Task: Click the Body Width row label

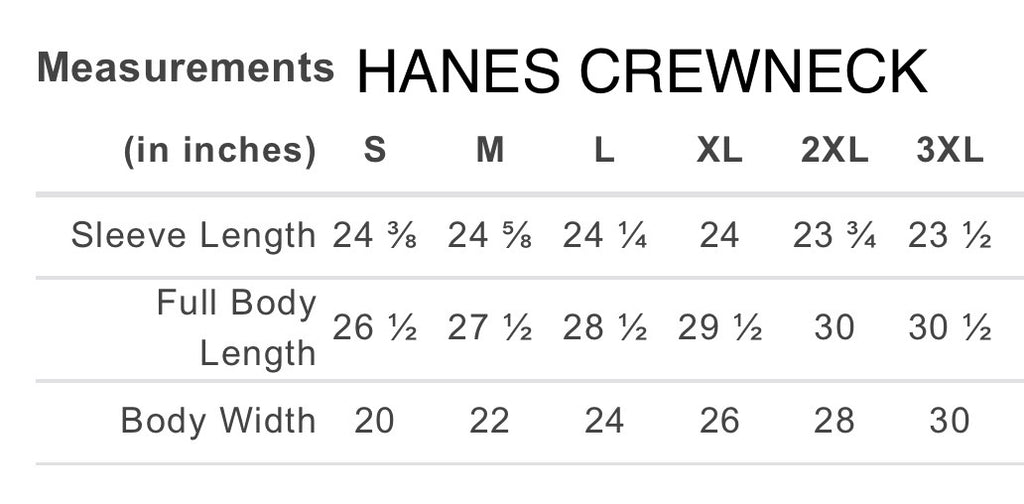Action: click(x=218, y=420)
